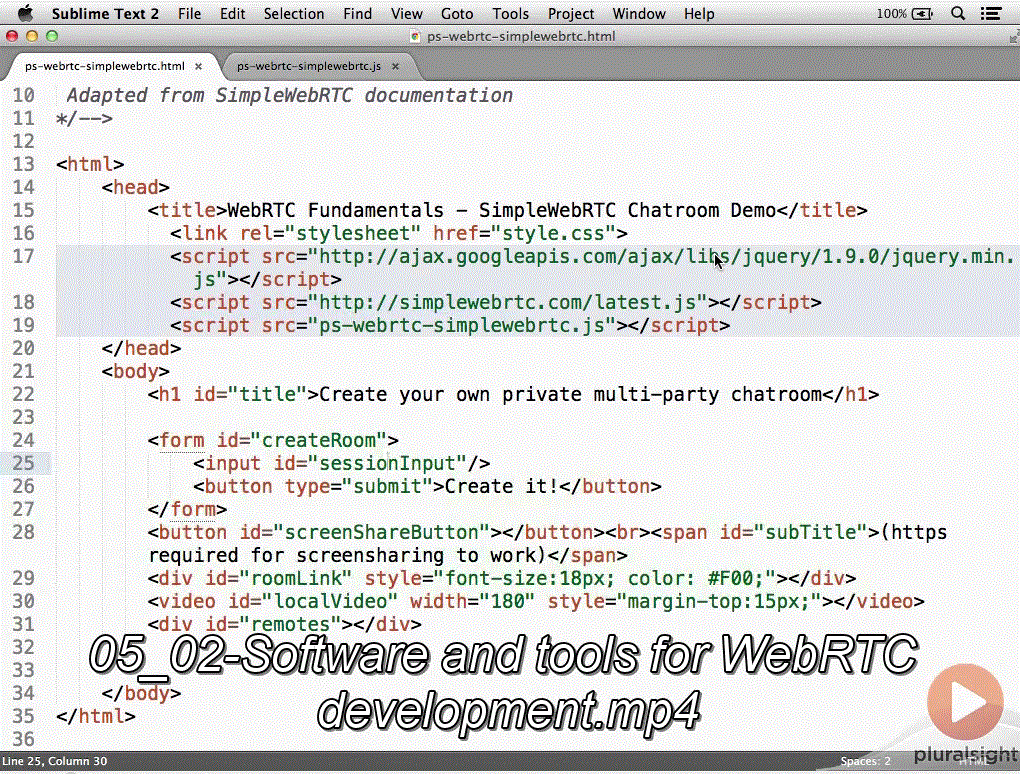The width and height of the screenshot is (1020, 774).
Task: Click the title tag text on line 15
Action: (x=502, y=210)
